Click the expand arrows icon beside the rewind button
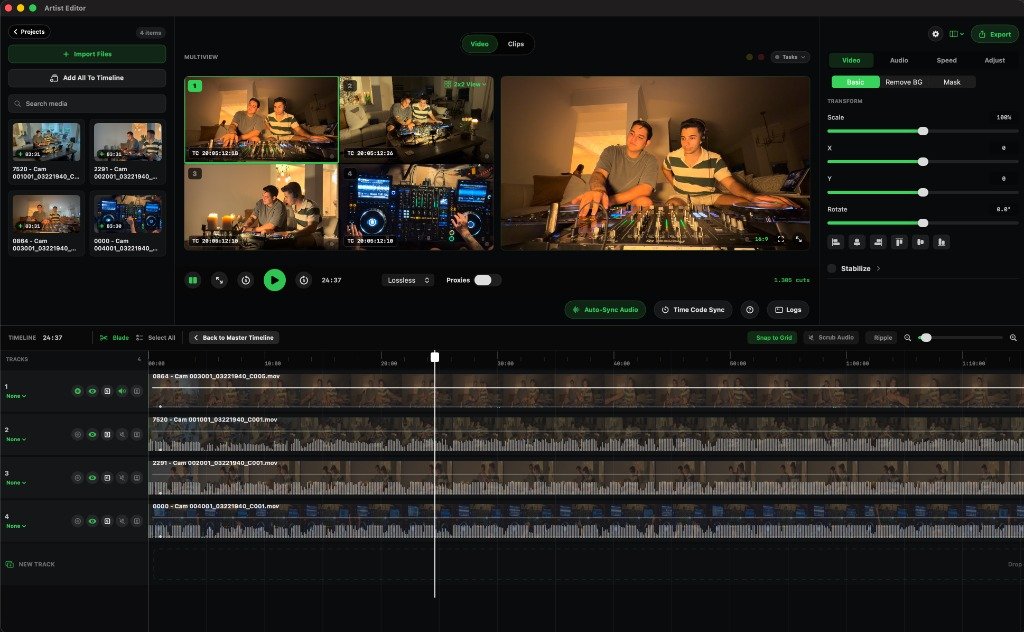This screenshot has height=632, width=1024. point(219,280)
